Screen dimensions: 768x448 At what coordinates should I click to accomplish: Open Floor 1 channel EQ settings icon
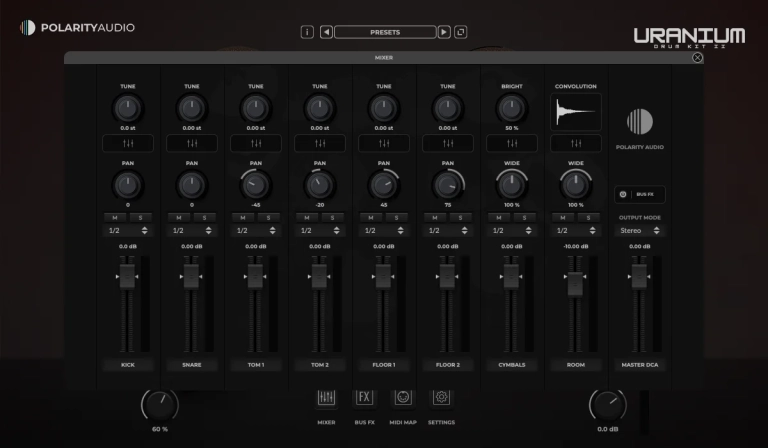coord(384,143)
